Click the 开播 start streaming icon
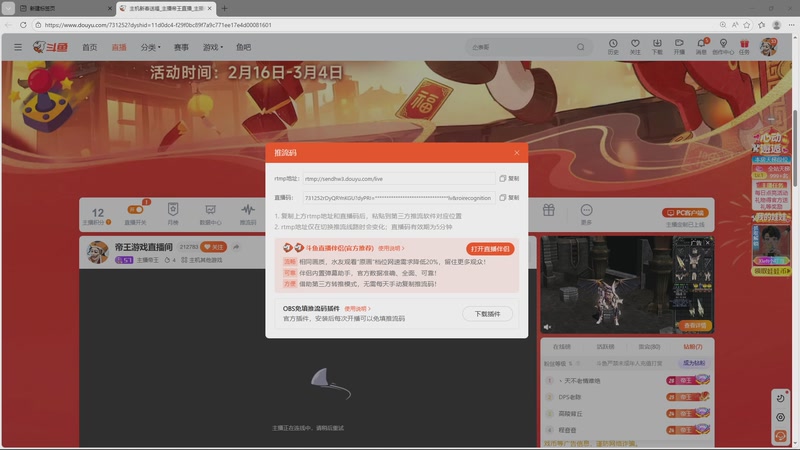 [x=679, y=47]
